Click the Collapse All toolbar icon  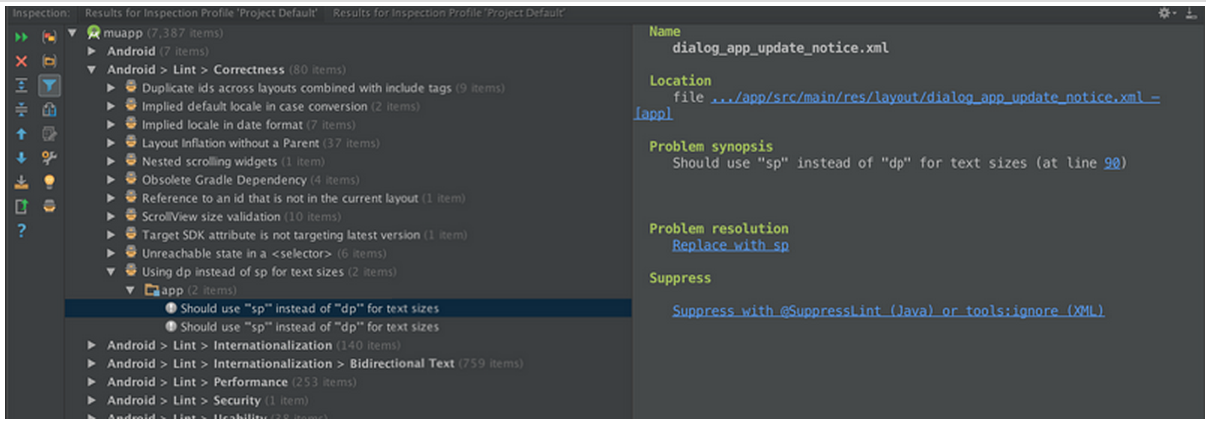click(21, 110)
